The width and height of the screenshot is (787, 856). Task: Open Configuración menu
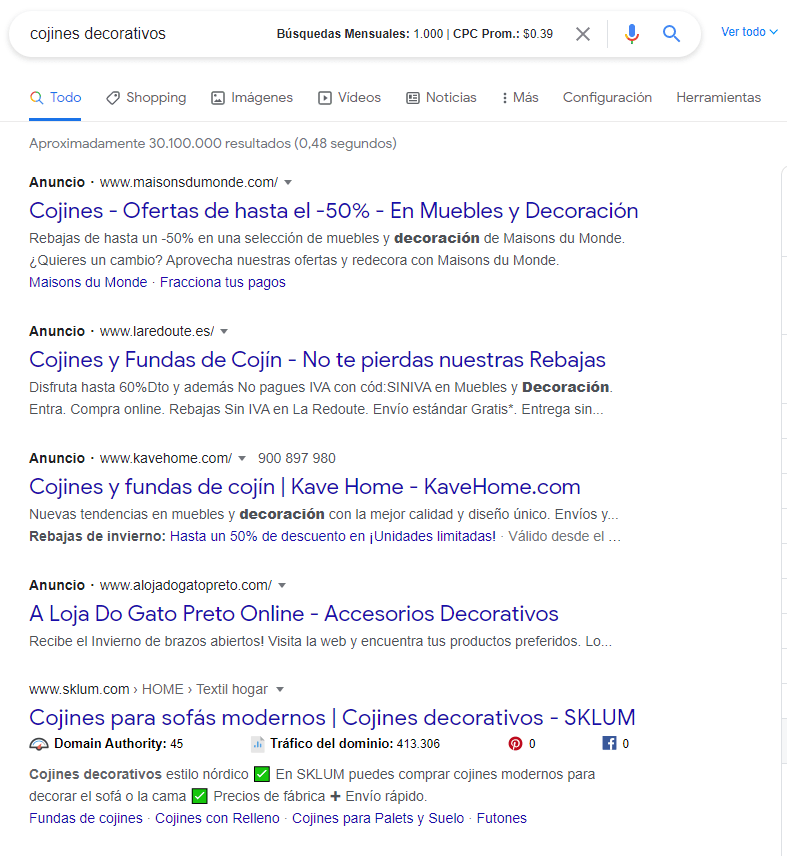[x=607, y=98]
